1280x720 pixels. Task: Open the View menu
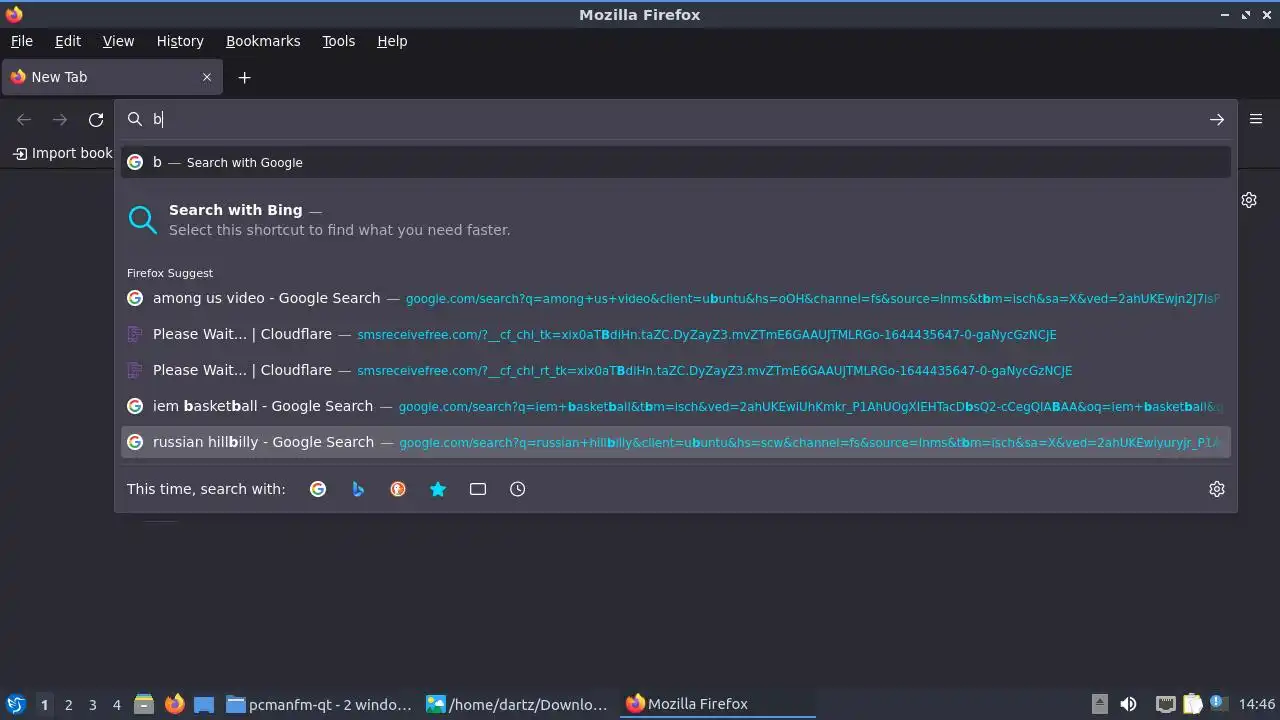pyautogui.click(x=118, y=41)
